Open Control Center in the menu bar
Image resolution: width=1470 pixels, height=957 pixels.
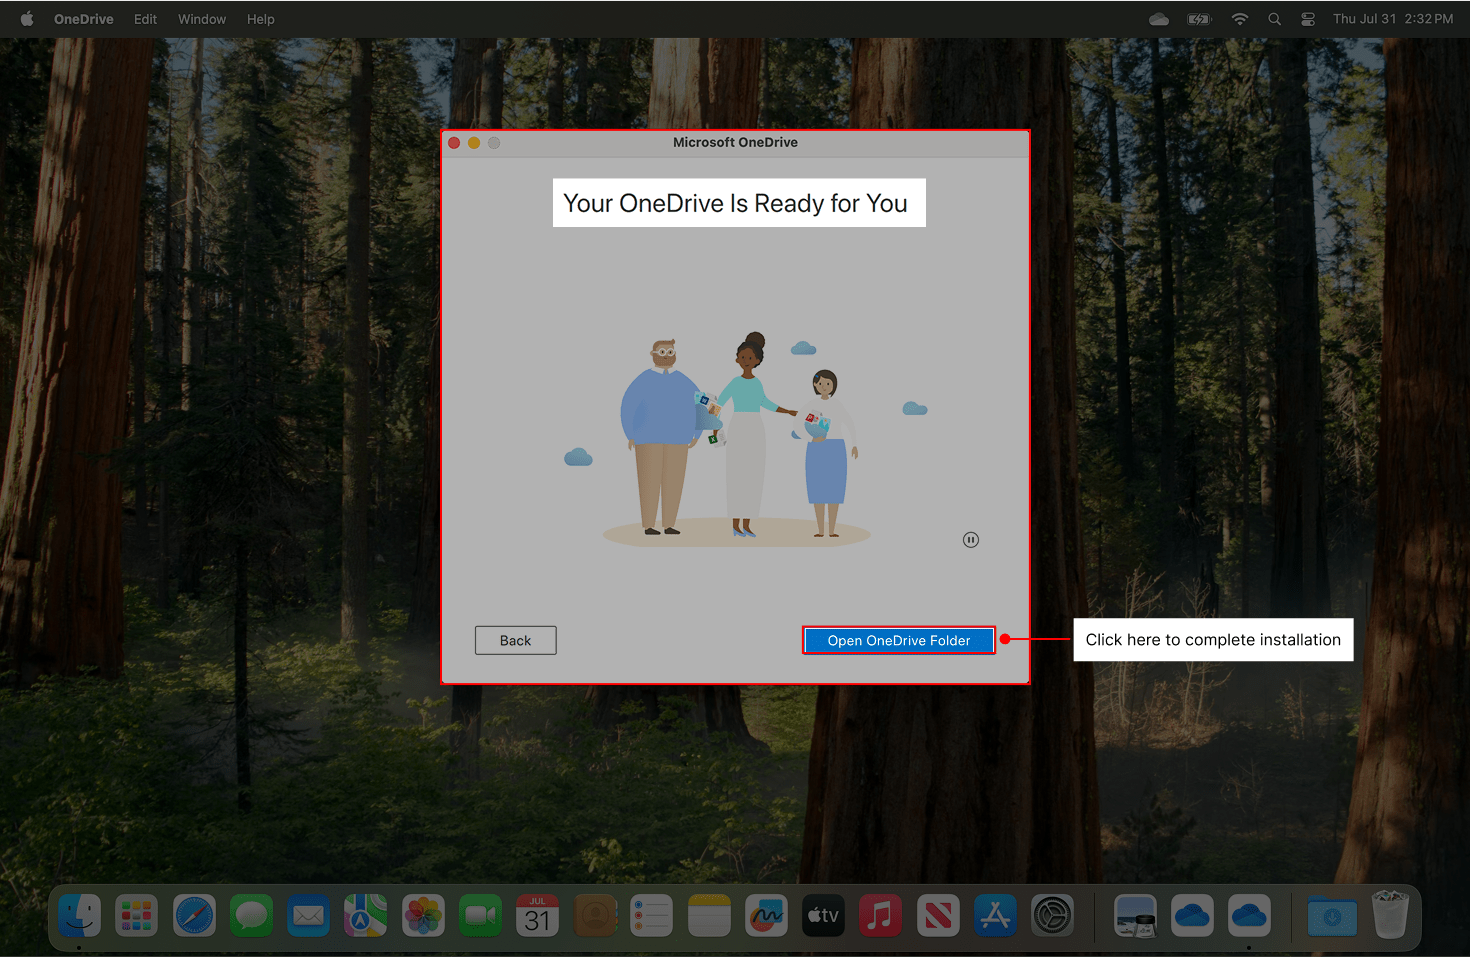pyautogui.click(x=1307, y=19)
